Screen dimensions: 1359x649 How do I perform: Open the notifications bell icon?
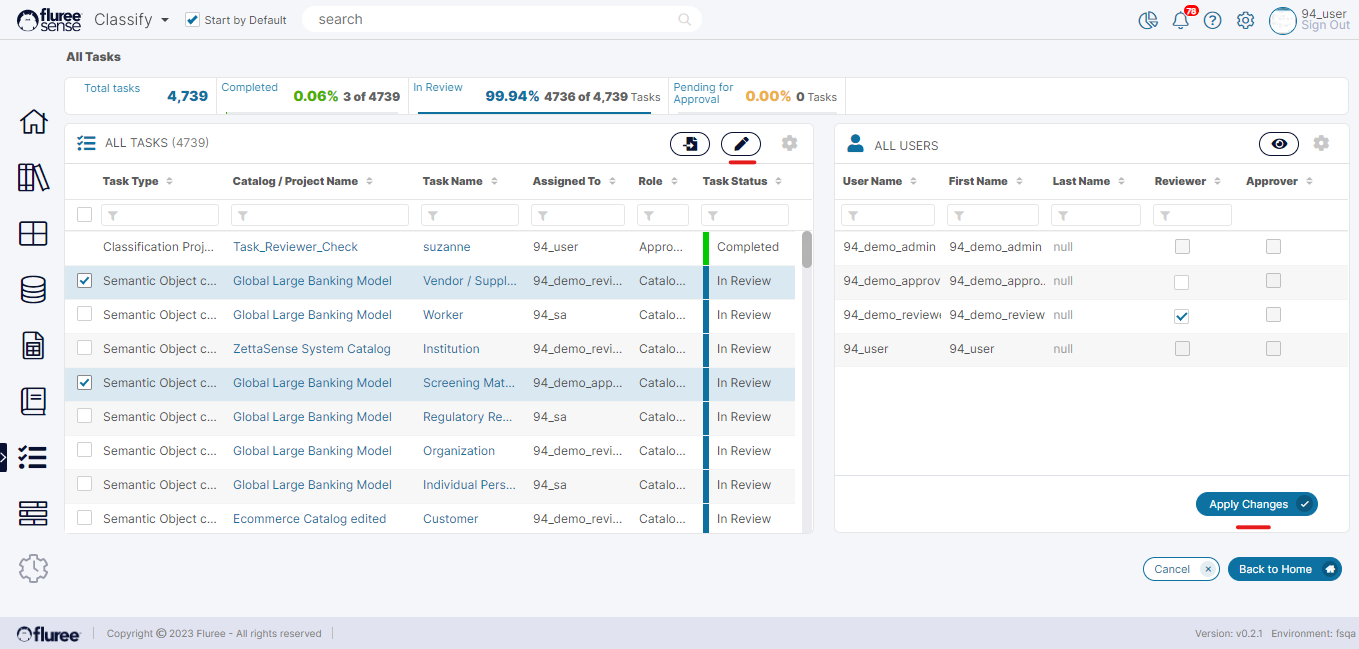click(1181, 20)
